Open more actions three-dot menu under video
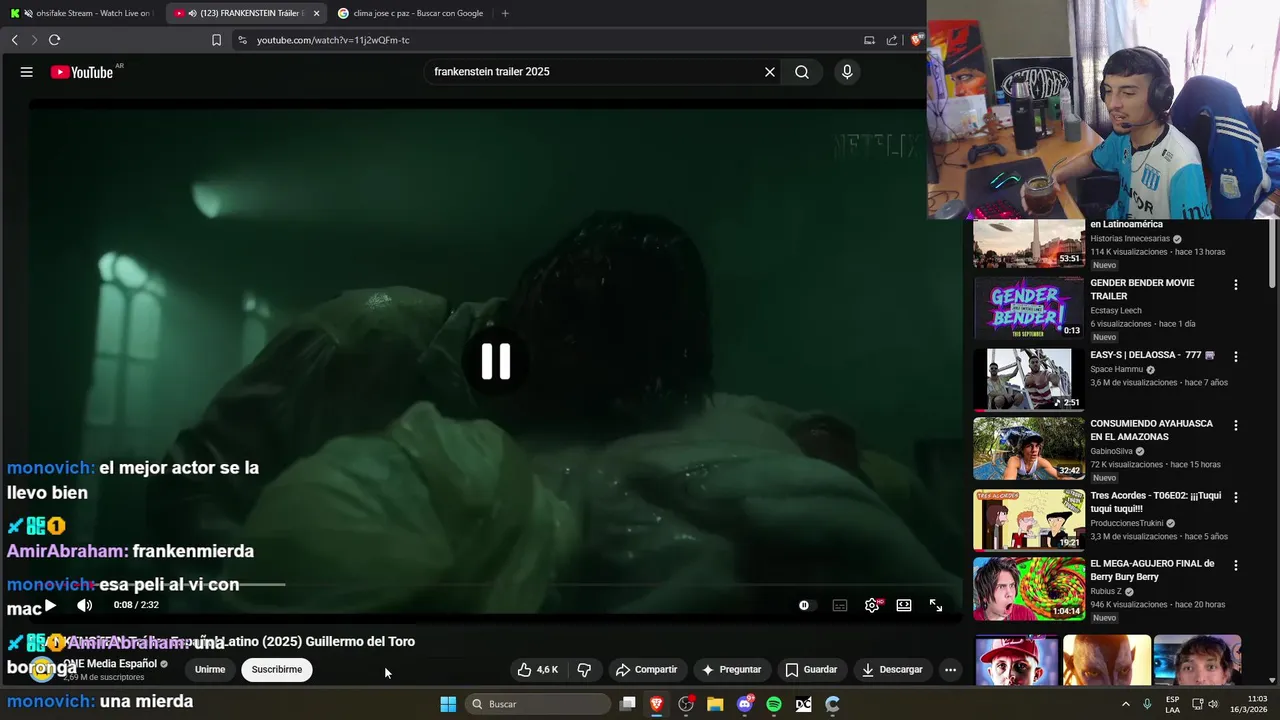This screenshot has width=1280, height=720. 951,670
